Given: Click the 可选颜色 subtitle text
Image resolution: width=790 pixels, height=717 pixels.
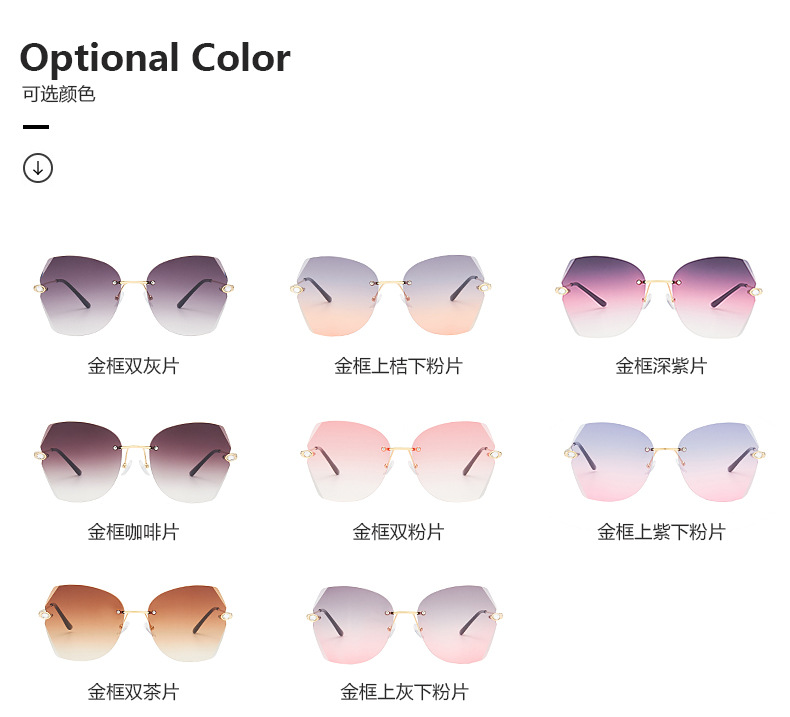Looking at the screenshot, I should pyautogui.click(x=59, y=95).
